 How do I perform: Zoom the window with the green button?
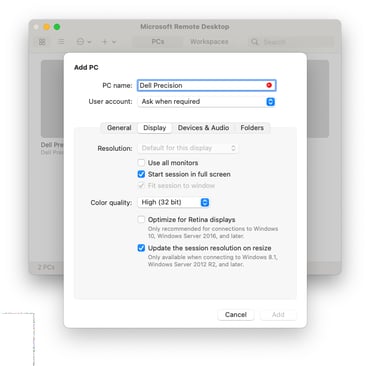[x=57, y=27]
